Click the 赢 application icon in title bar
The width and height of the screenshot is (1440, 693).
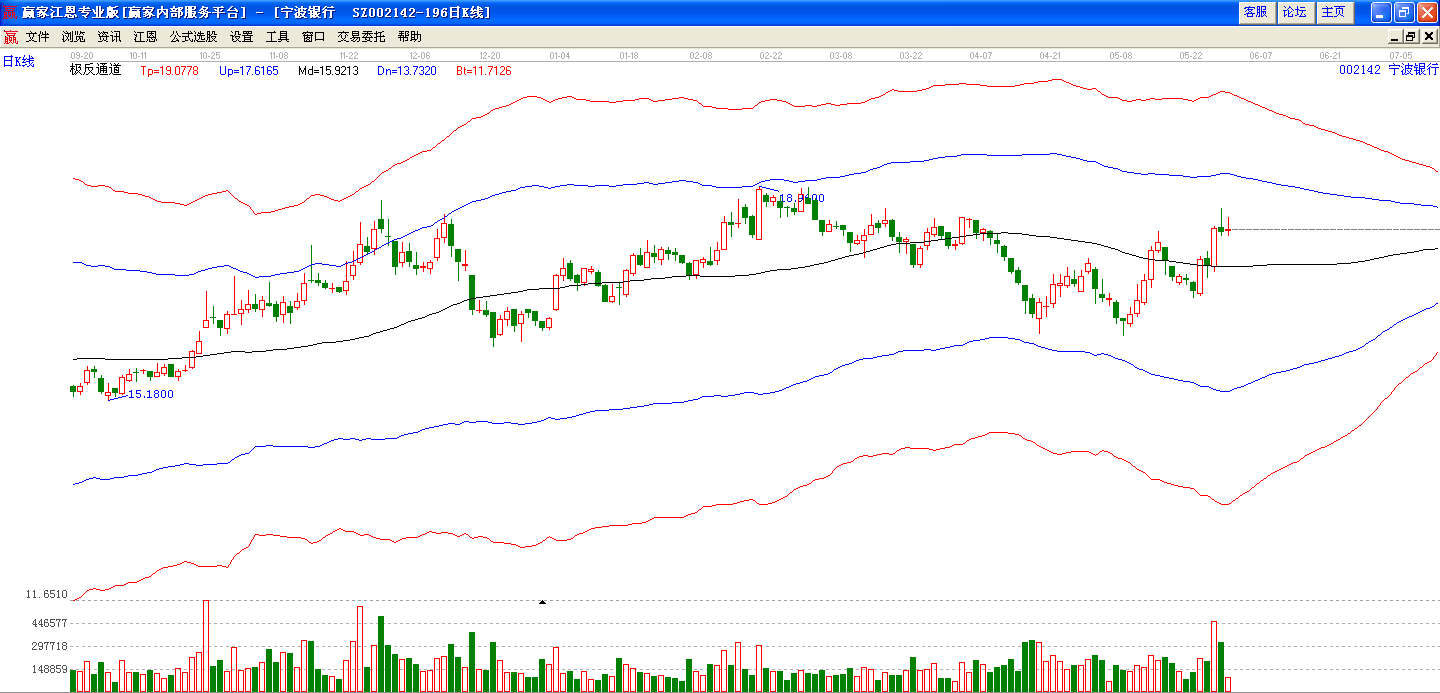(10, 12)
